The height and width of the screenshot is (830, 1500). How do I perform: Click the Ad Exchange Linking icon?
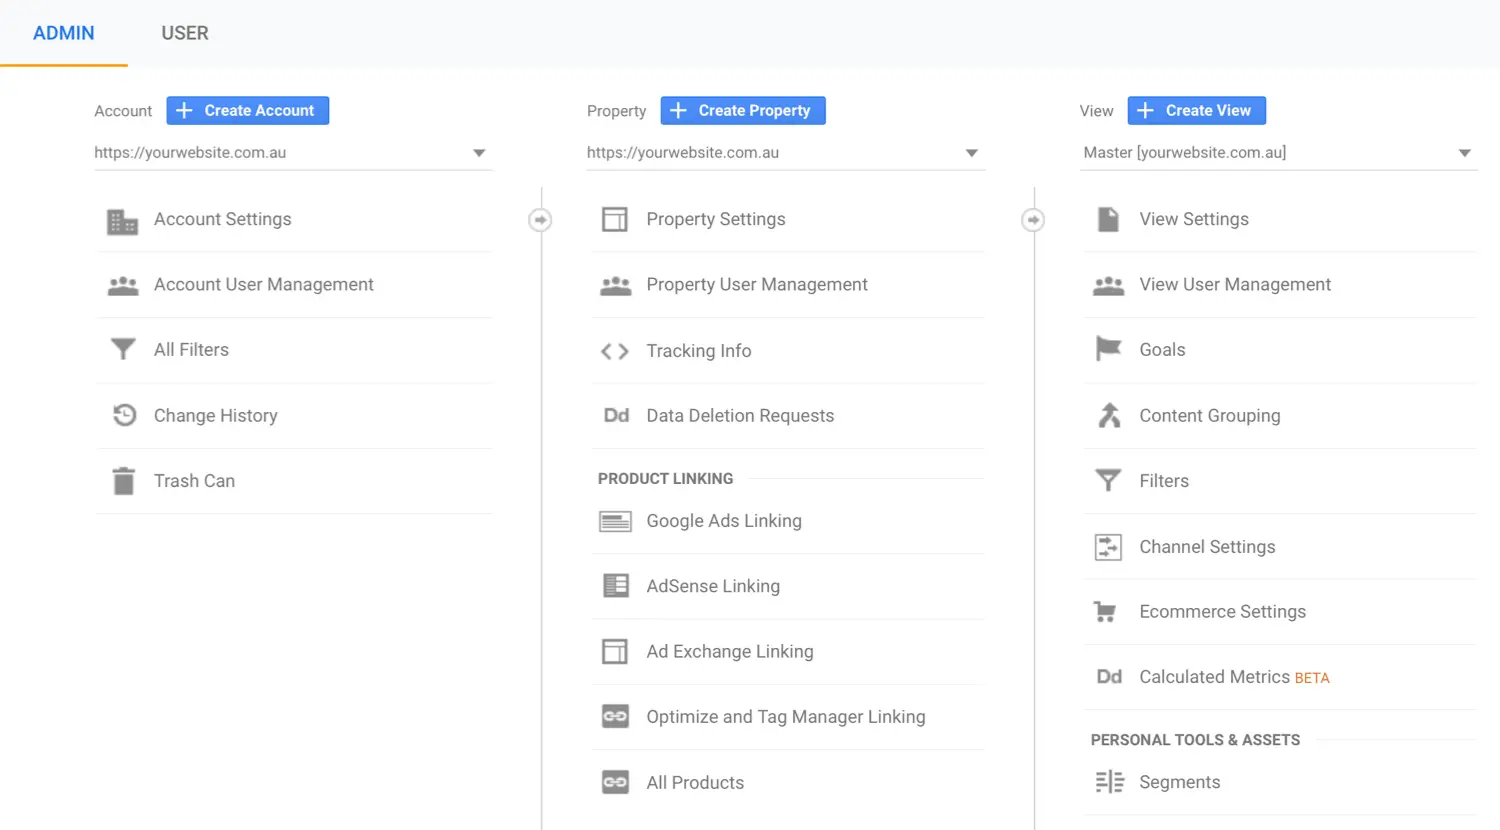point(615,651)
